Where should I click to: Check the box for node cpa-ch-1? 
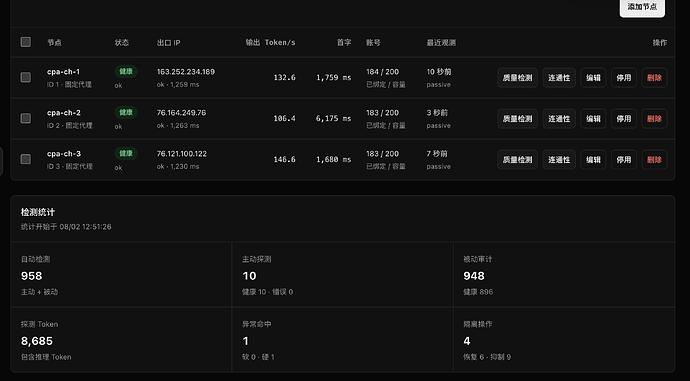[26, 77]
